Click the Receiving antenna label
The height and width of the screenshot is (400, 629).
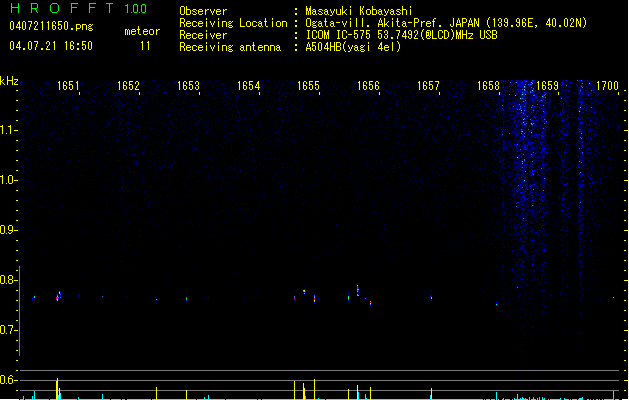pyautogui.click(x=230, y=47)
